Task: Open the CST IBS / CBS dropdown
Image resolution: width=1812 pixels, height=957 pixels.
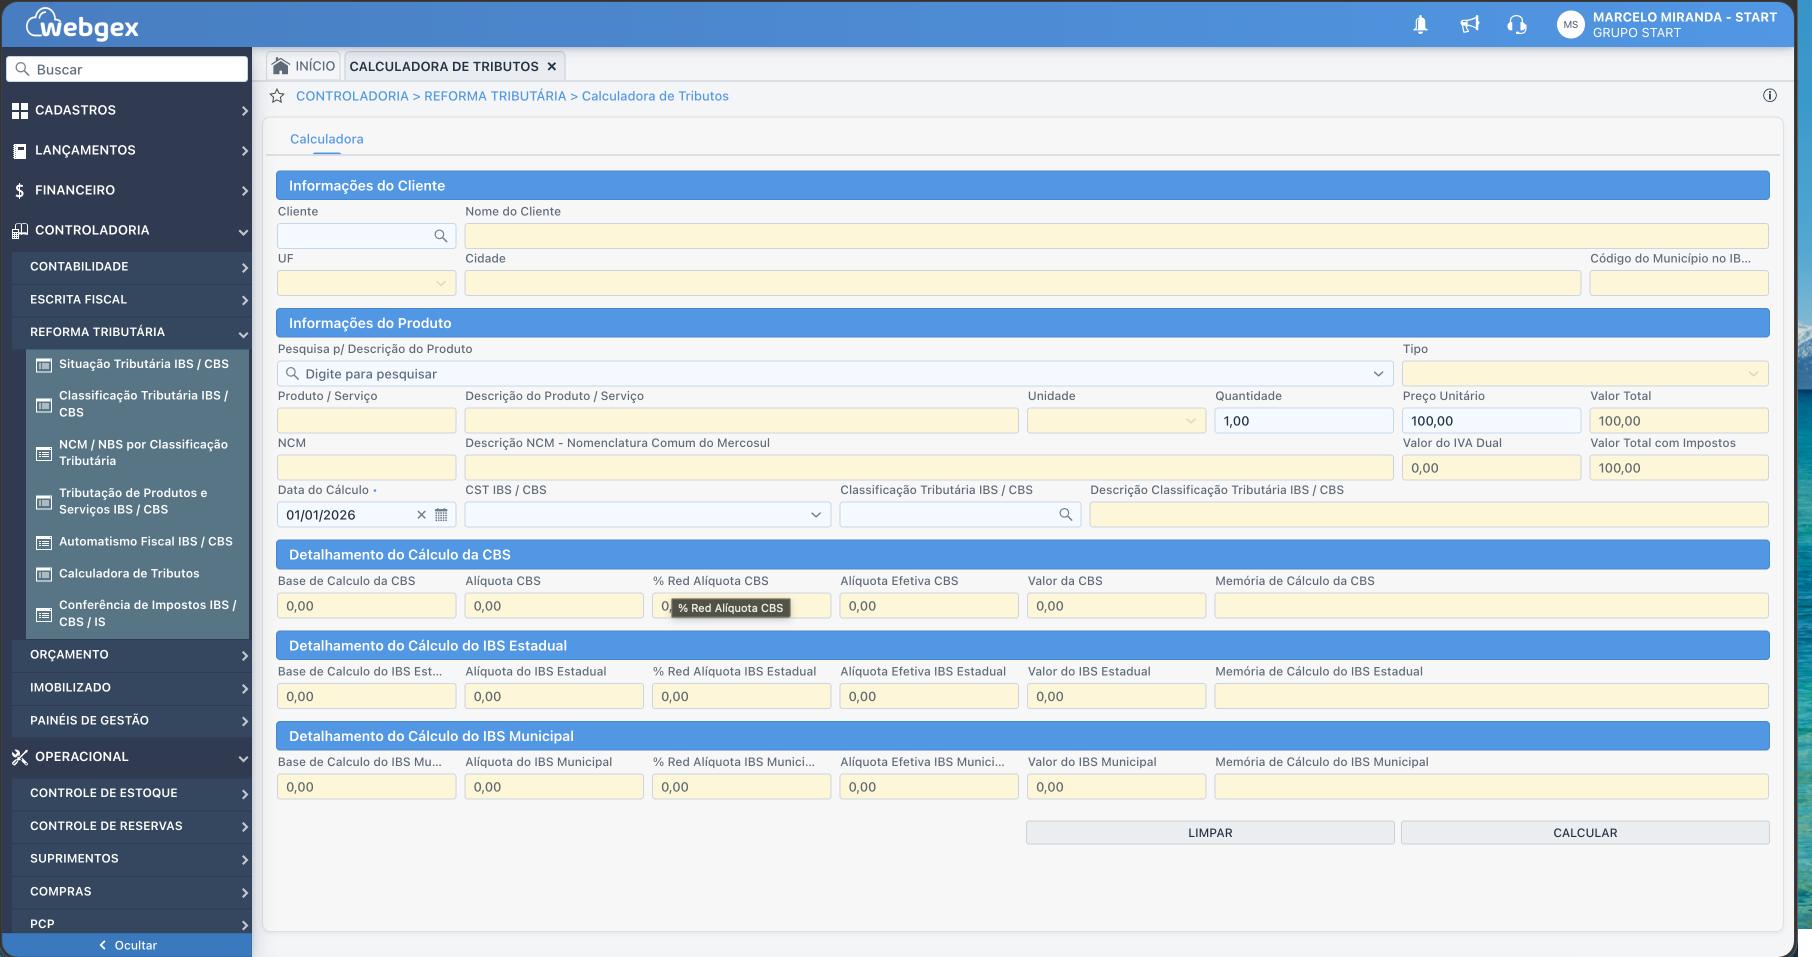Action: point(648,515)
